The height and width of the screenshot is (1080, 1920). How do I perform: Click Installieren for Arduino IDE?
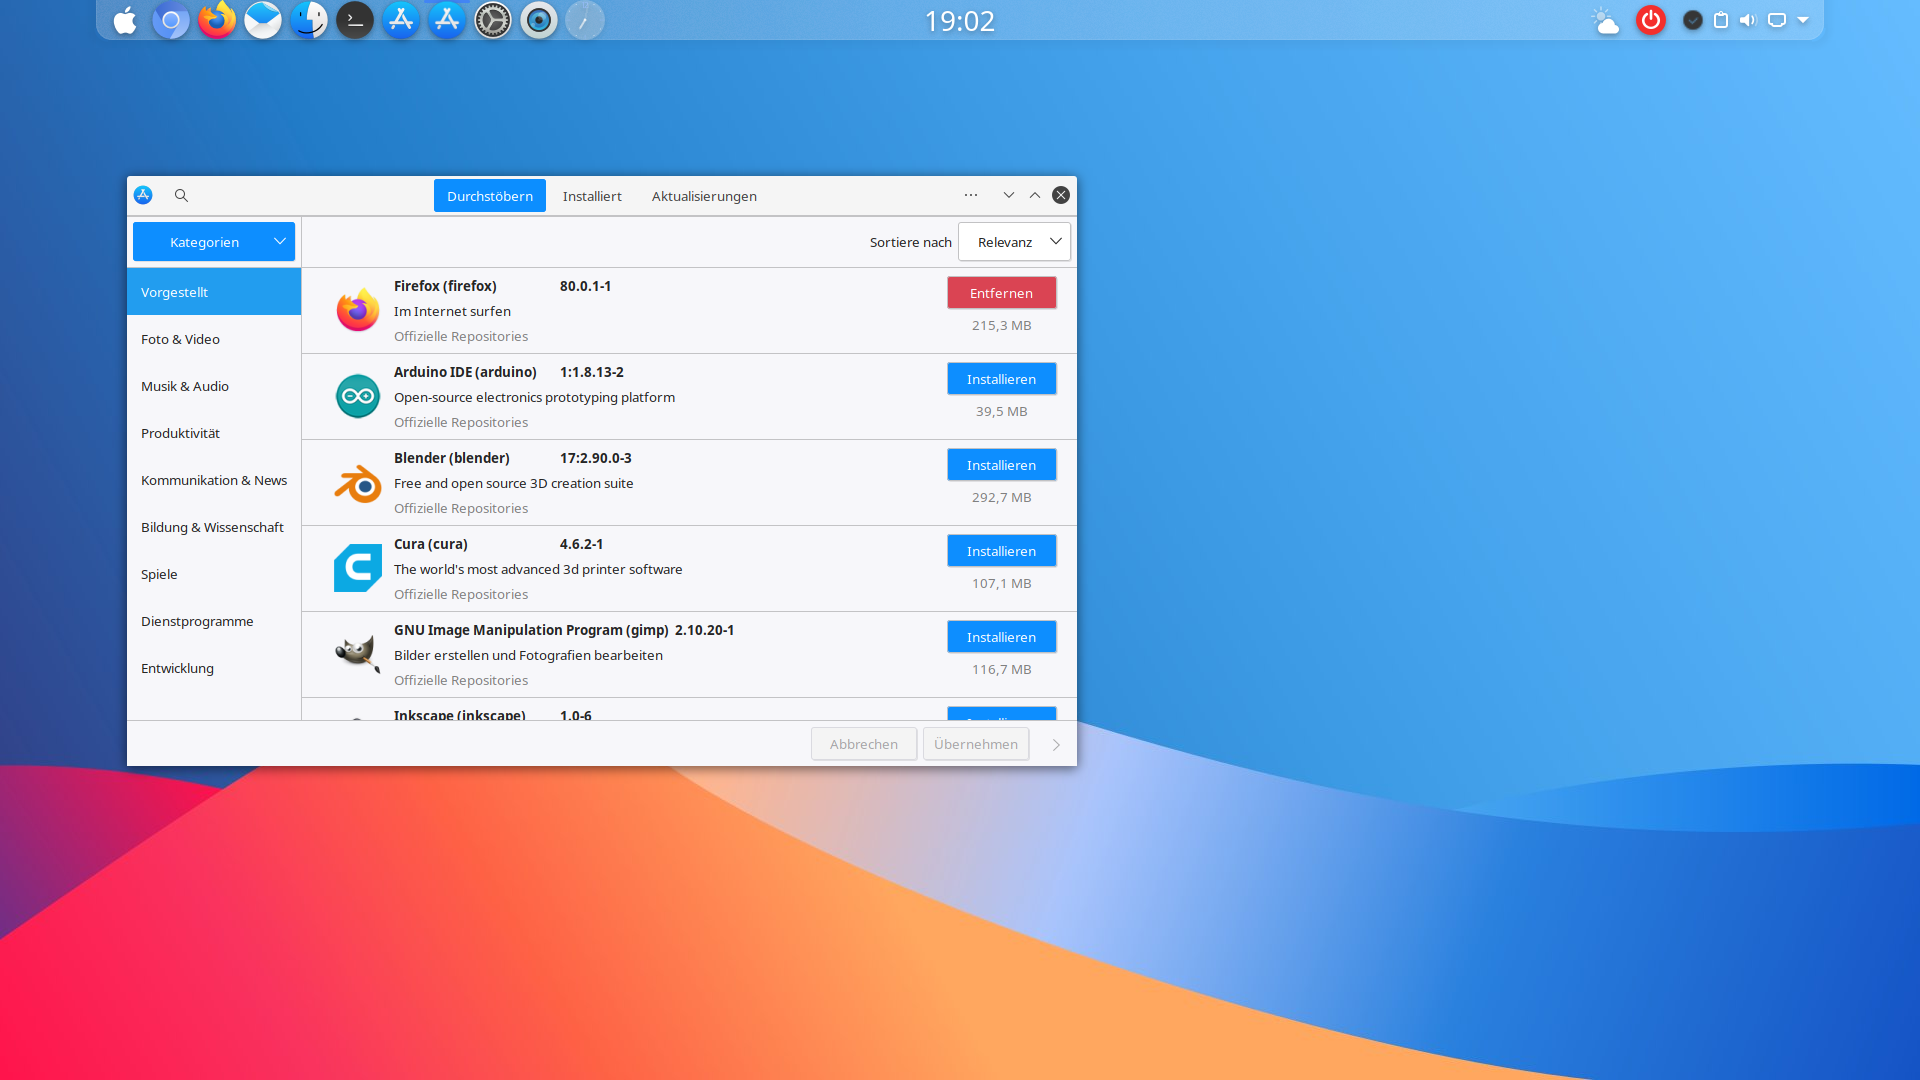click(x=1001, y=379)
